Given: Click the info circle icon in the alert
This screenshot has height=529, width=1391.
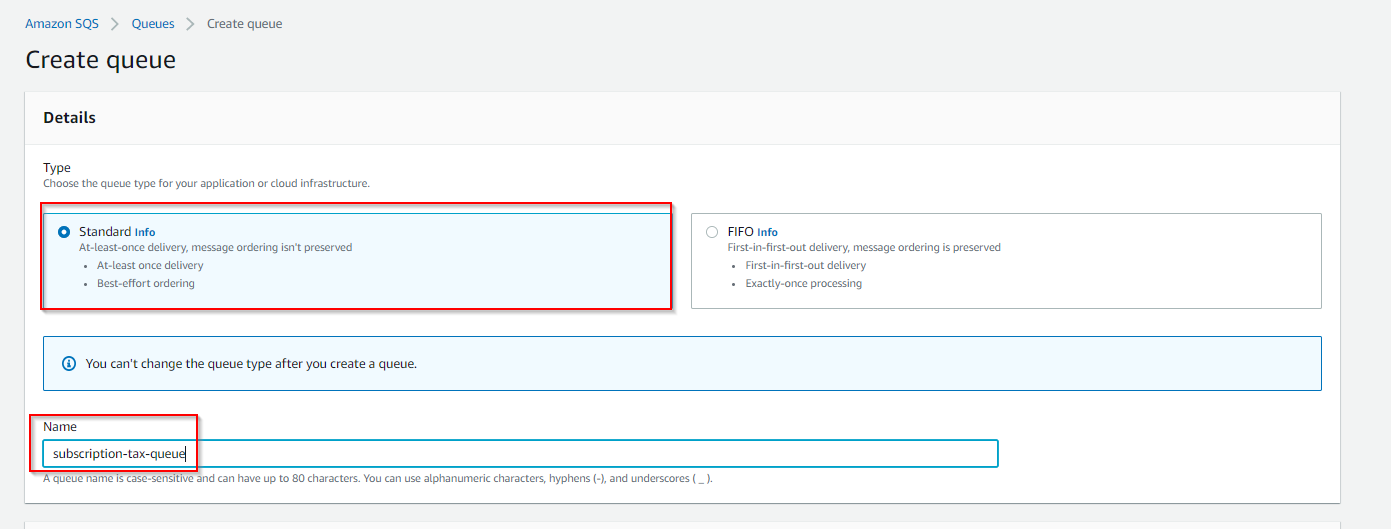Looking at the screenshot, I should click(69, 363).
